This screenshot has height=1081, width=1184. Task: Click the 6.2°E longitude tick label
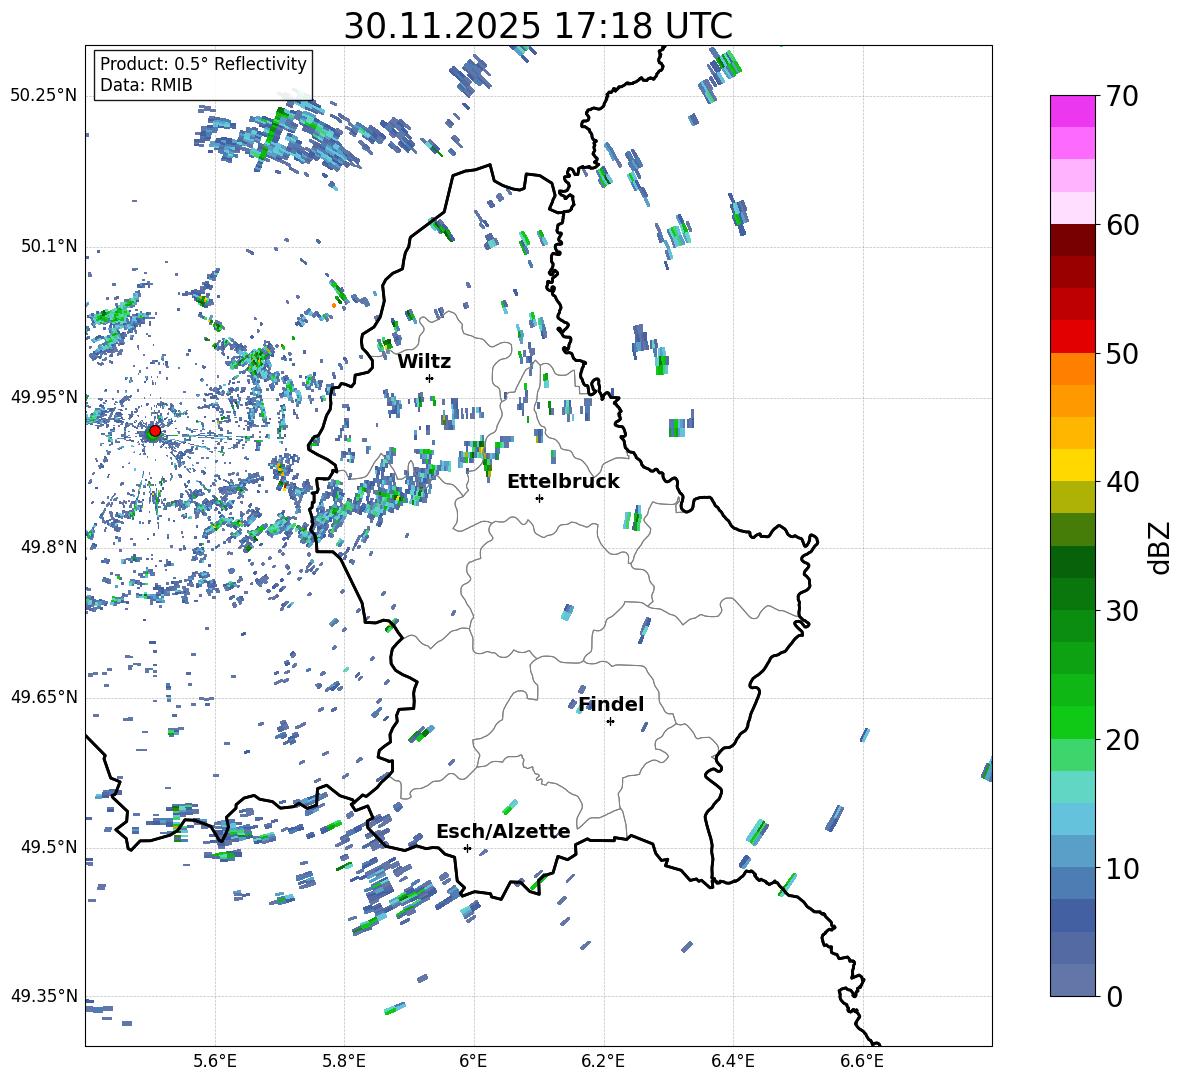[x=603, y=1060]
